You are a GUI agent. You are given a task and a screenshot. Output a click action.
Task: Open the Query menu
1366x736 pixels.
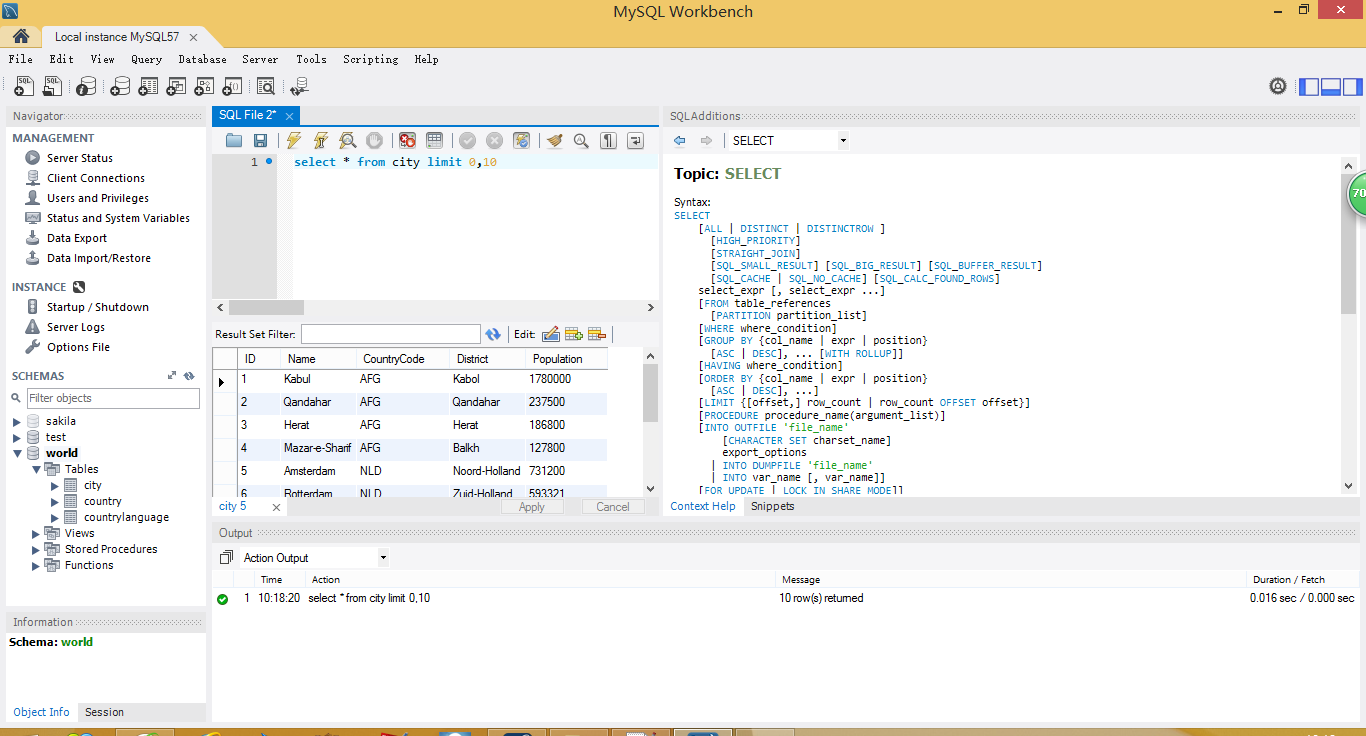coord(146,59)
